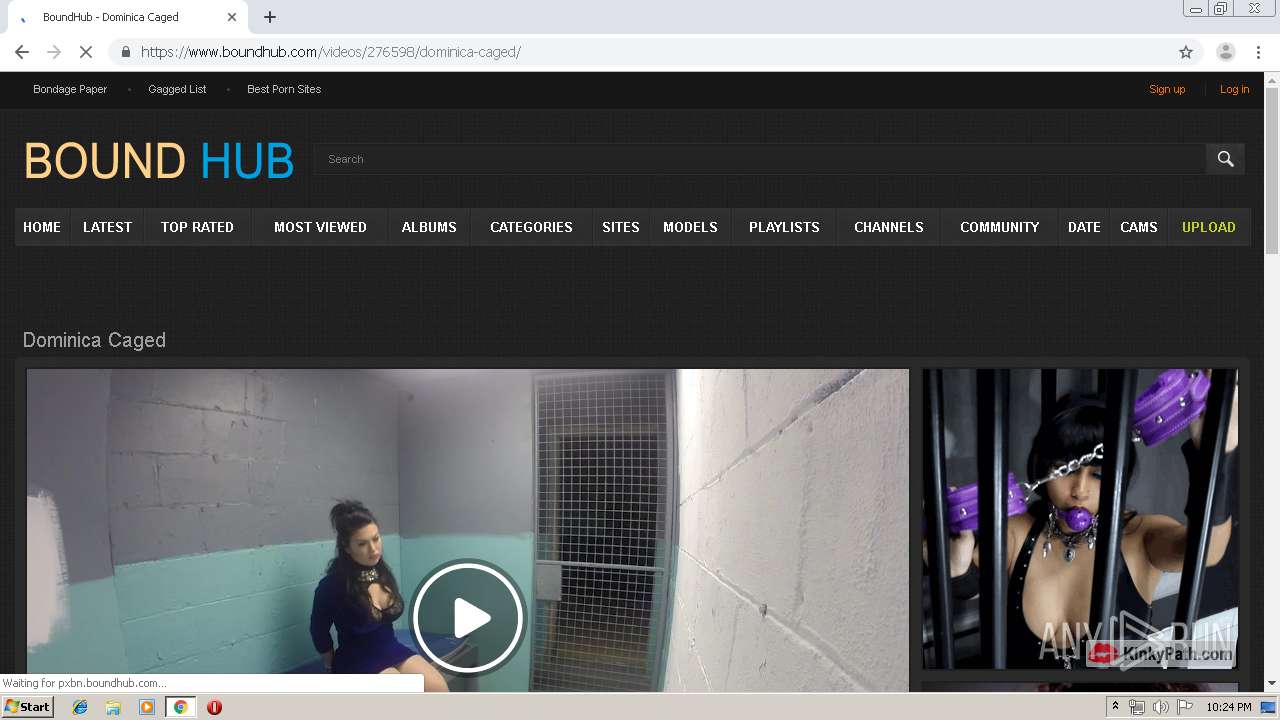Open the ALBUMS section
1280x720 pixels.
[429, 227]
